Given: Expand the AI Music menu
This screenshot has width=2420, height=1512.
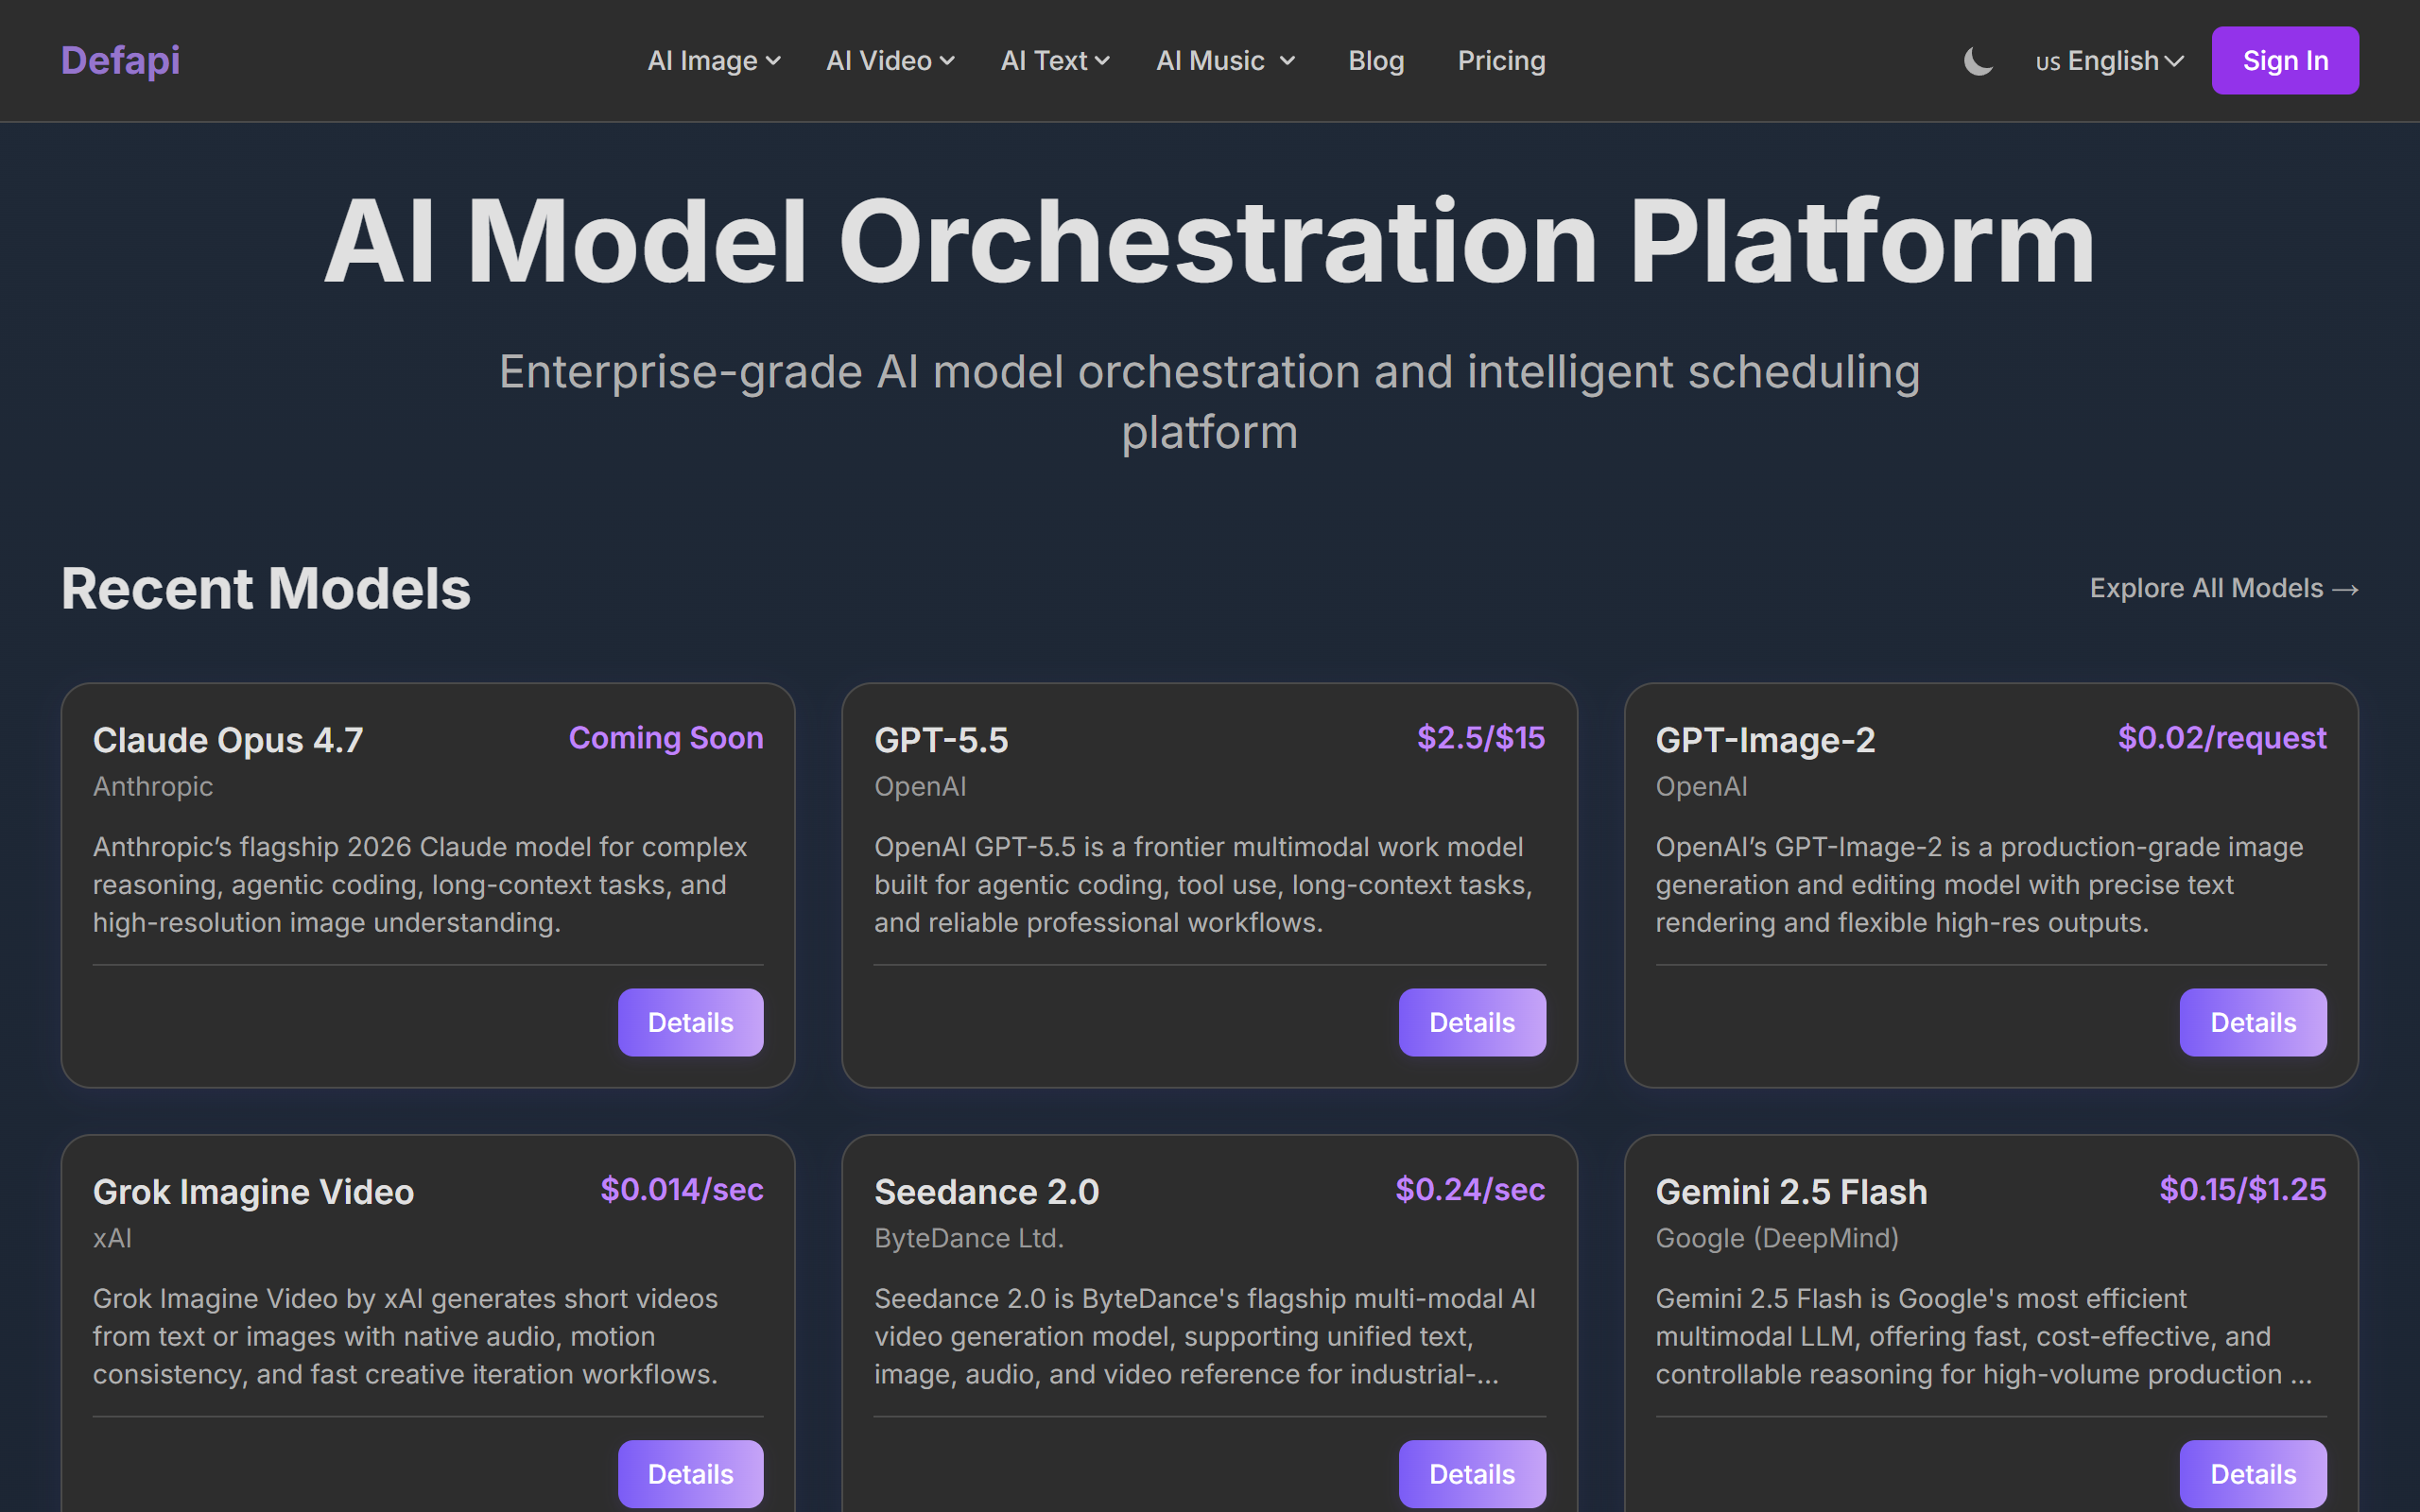Looking at the screenshot, I should [1226, 61].
